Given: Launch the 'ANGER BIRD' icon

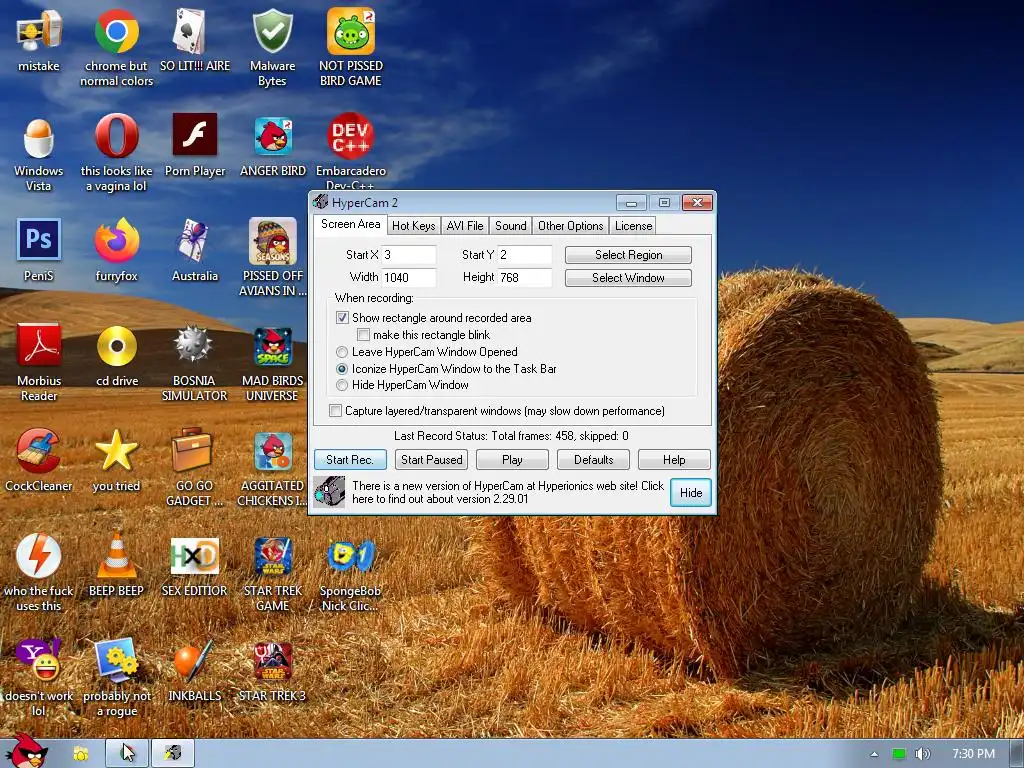Looking at the screenshot, I should point(273,136).
